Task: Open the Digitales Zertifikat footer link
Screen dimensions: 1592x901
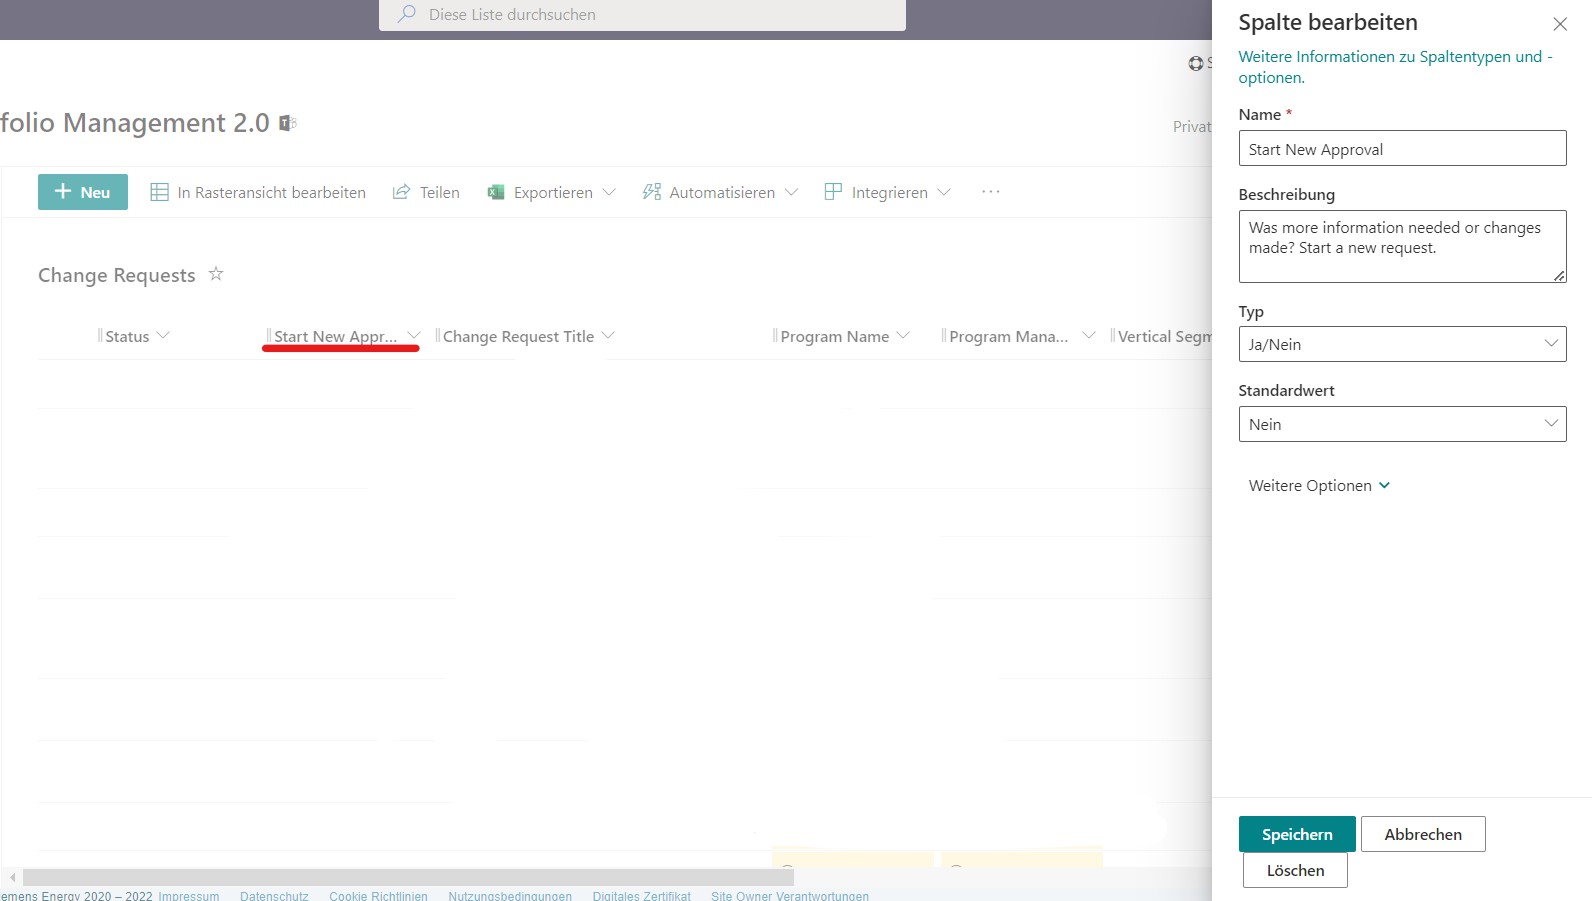Action: click(641, 895)
